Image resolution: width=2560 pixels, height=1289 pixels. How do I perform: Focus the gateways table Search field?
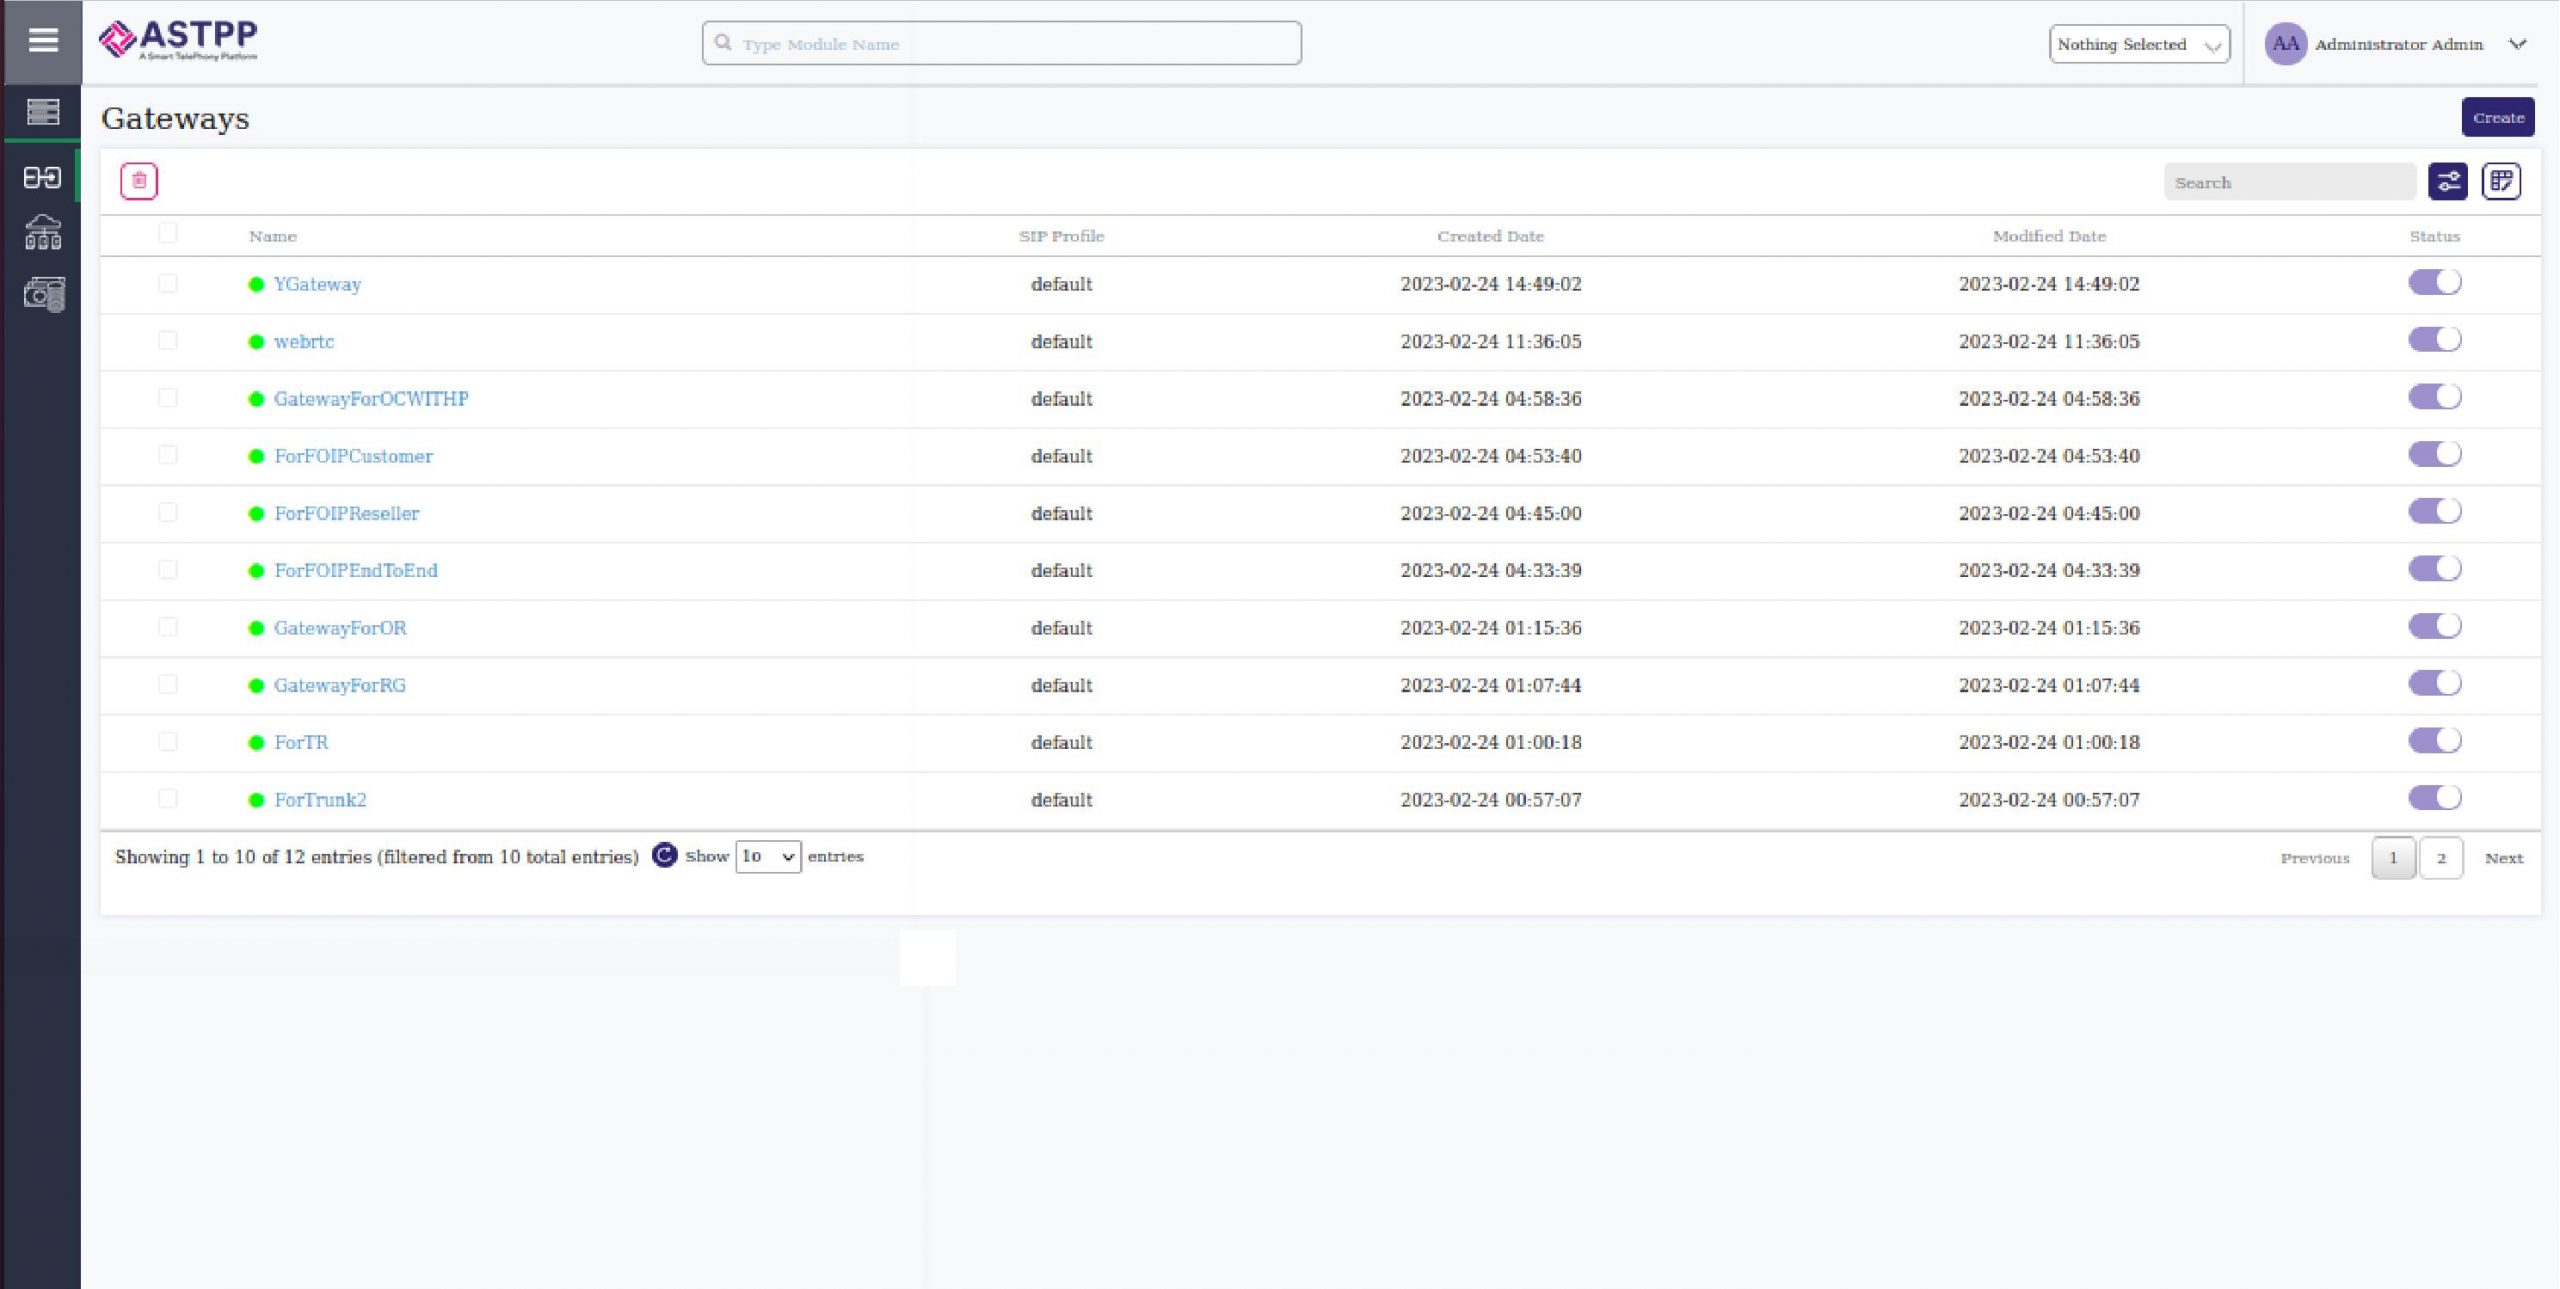[2290, 182]
